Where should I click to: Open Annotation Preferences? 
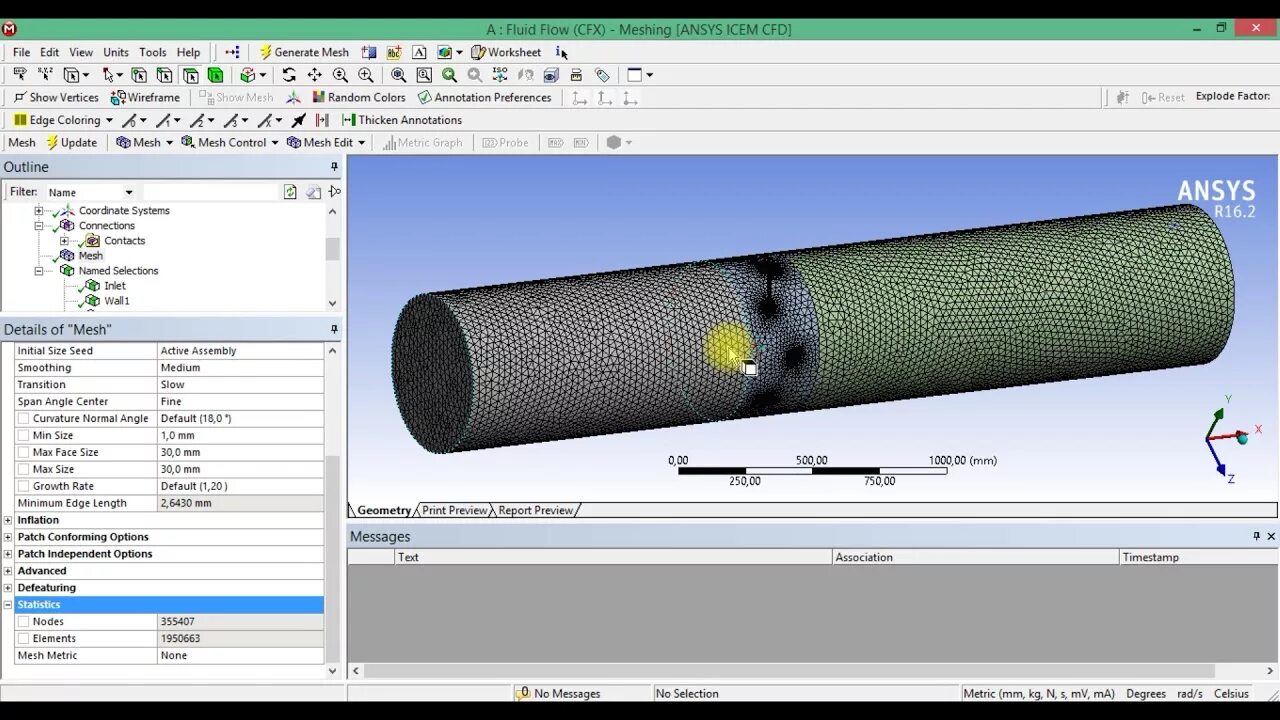click(x=485, y=97)
